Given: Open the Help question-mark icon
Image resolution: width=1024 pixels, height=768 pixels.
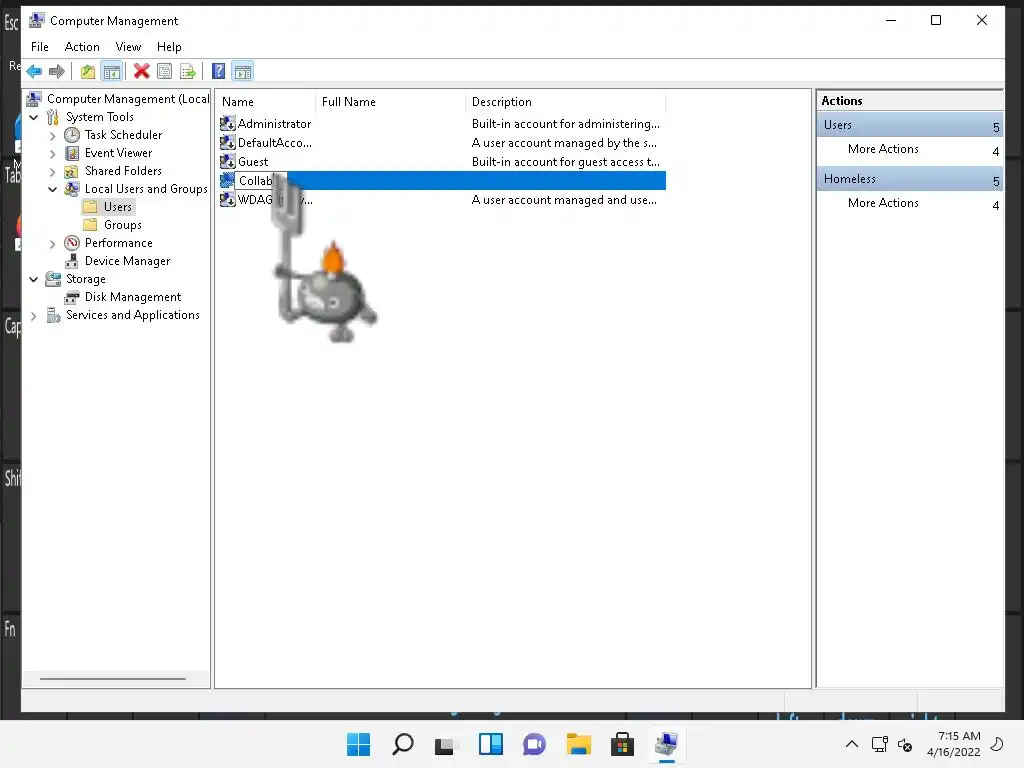Looking at the screenshot, I should [x=218, y=71].
